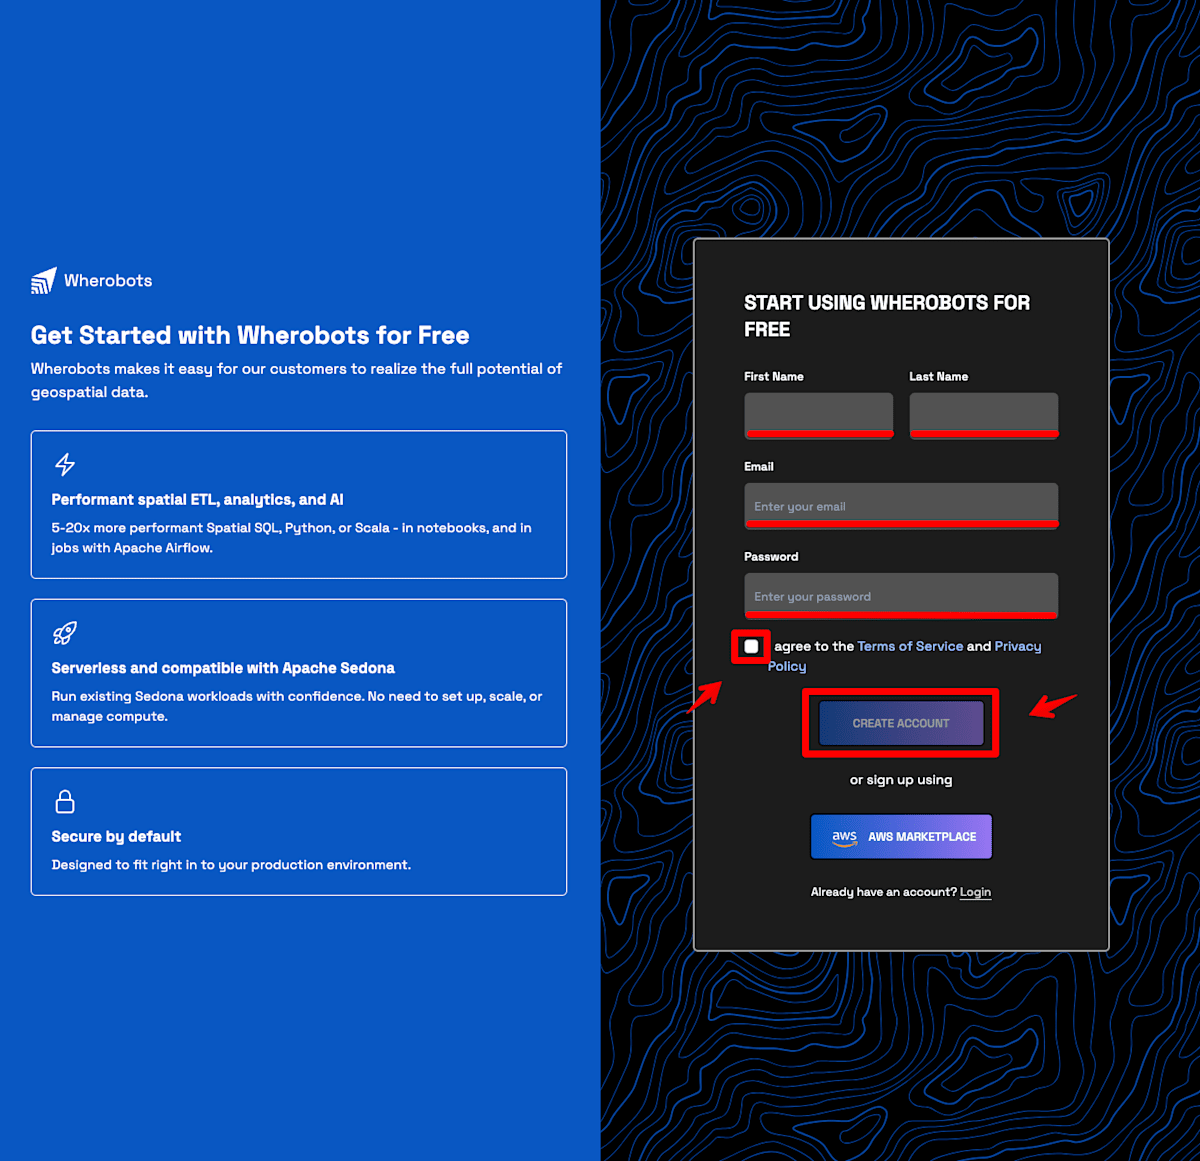Click the Already have an account? text

point(883,892)
